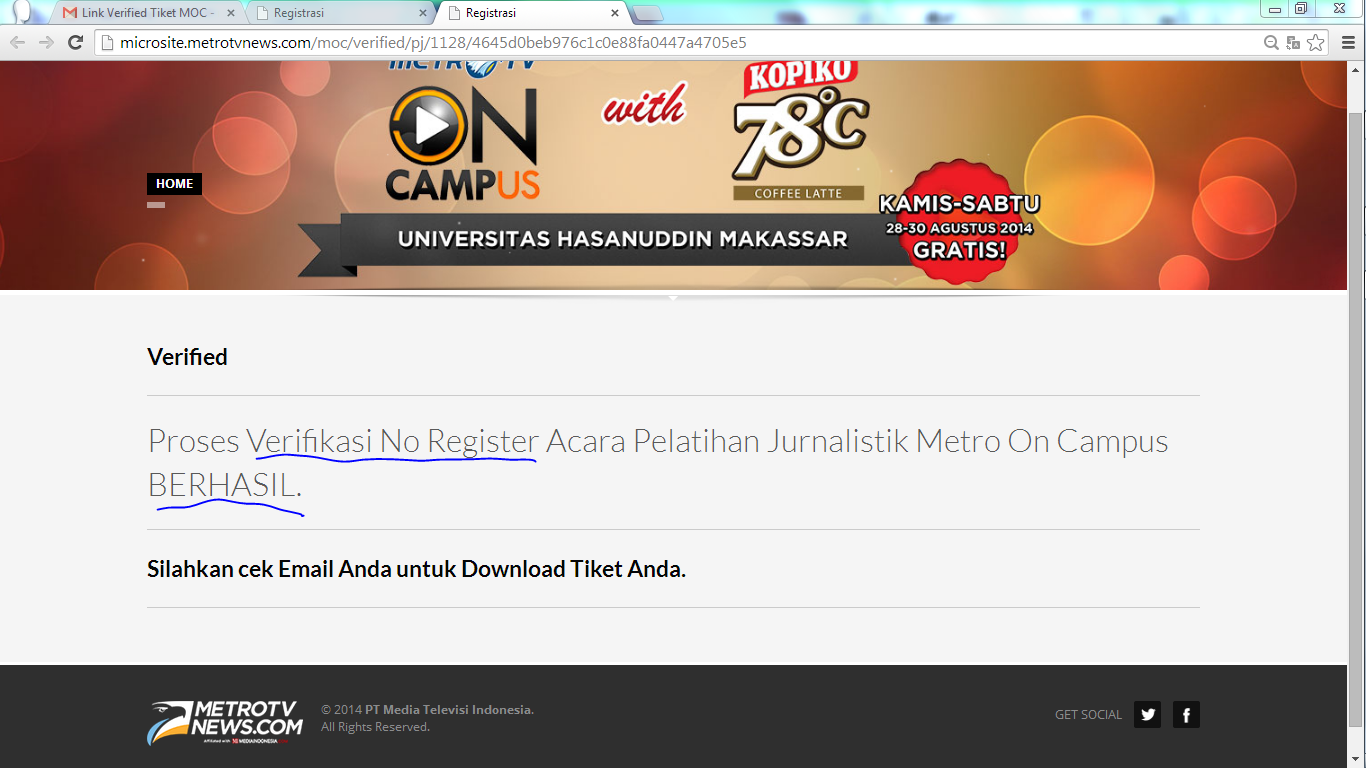Click the Kopiko 78°C Coffee Latte logo

(799, 130)
